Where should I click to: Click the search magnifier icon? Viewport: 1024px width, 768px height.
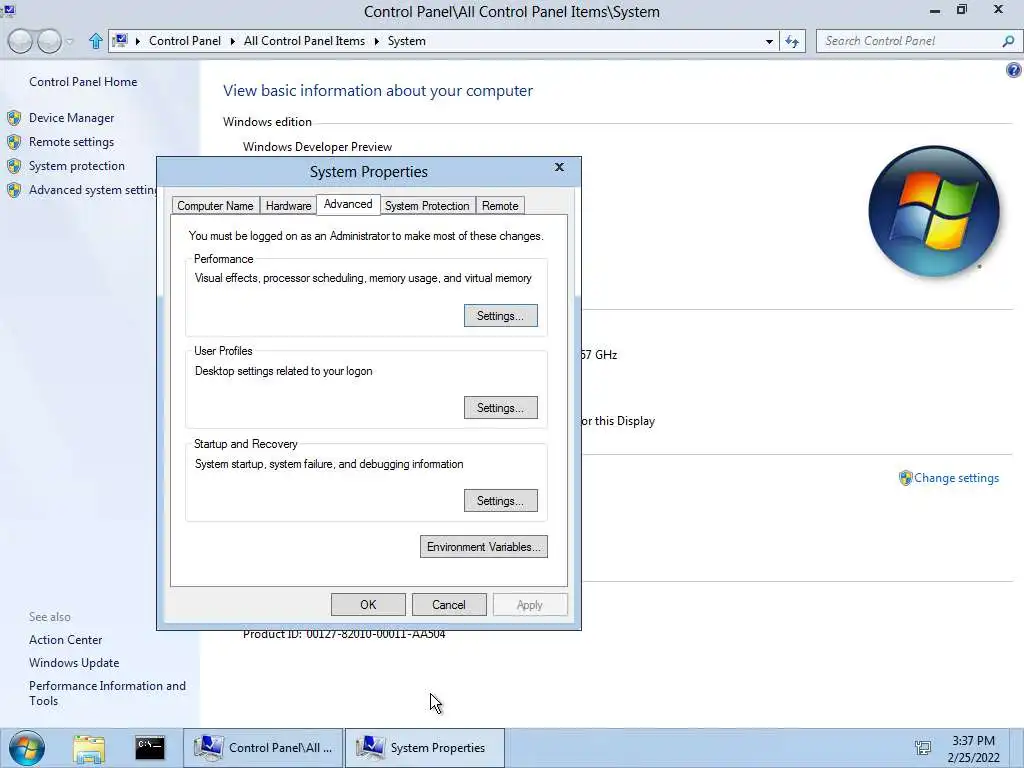[x=1008, y=41]
